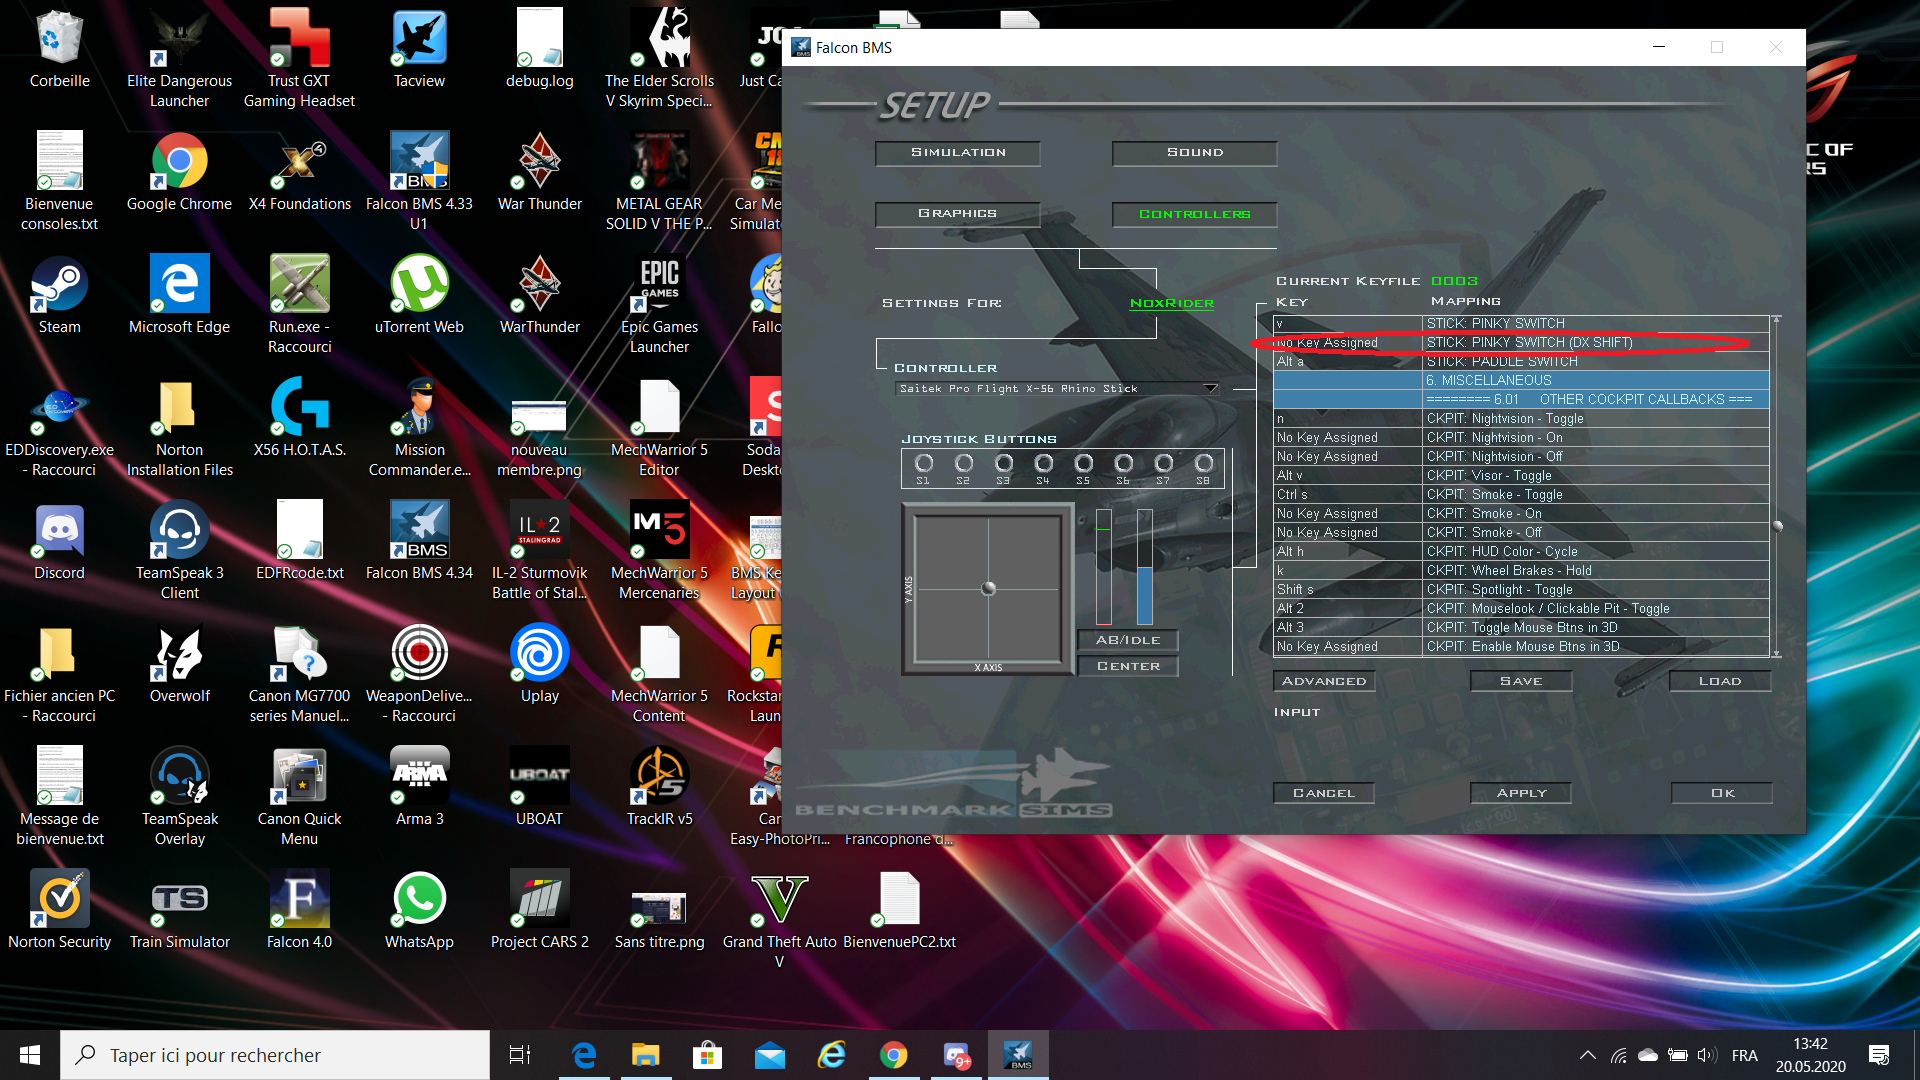The width and height of the screenshot is (1920, 1080).
Task: Click joystick button indicator S4
Action: [1043, 464]
